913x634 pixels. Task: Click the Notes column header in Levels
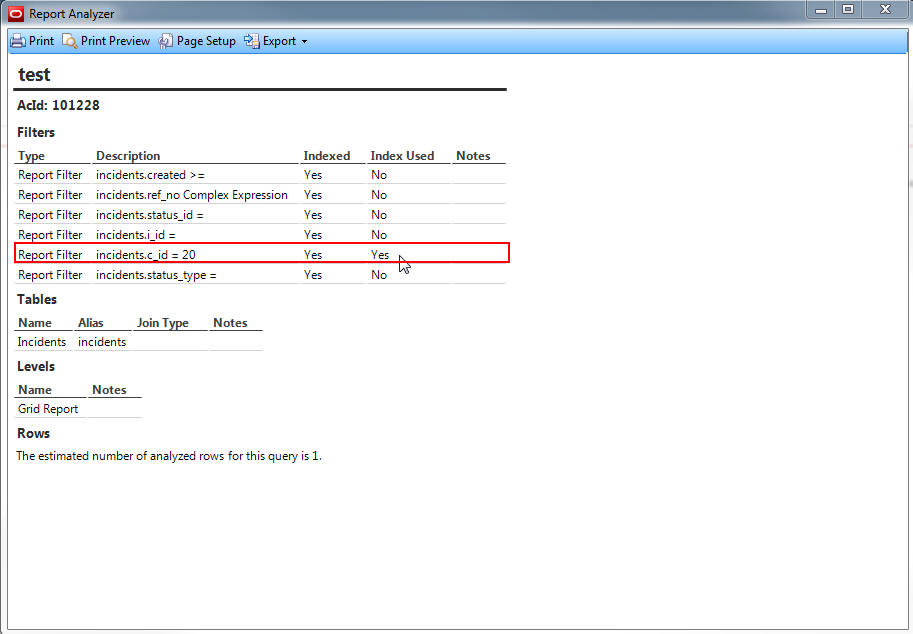[109, 390]
